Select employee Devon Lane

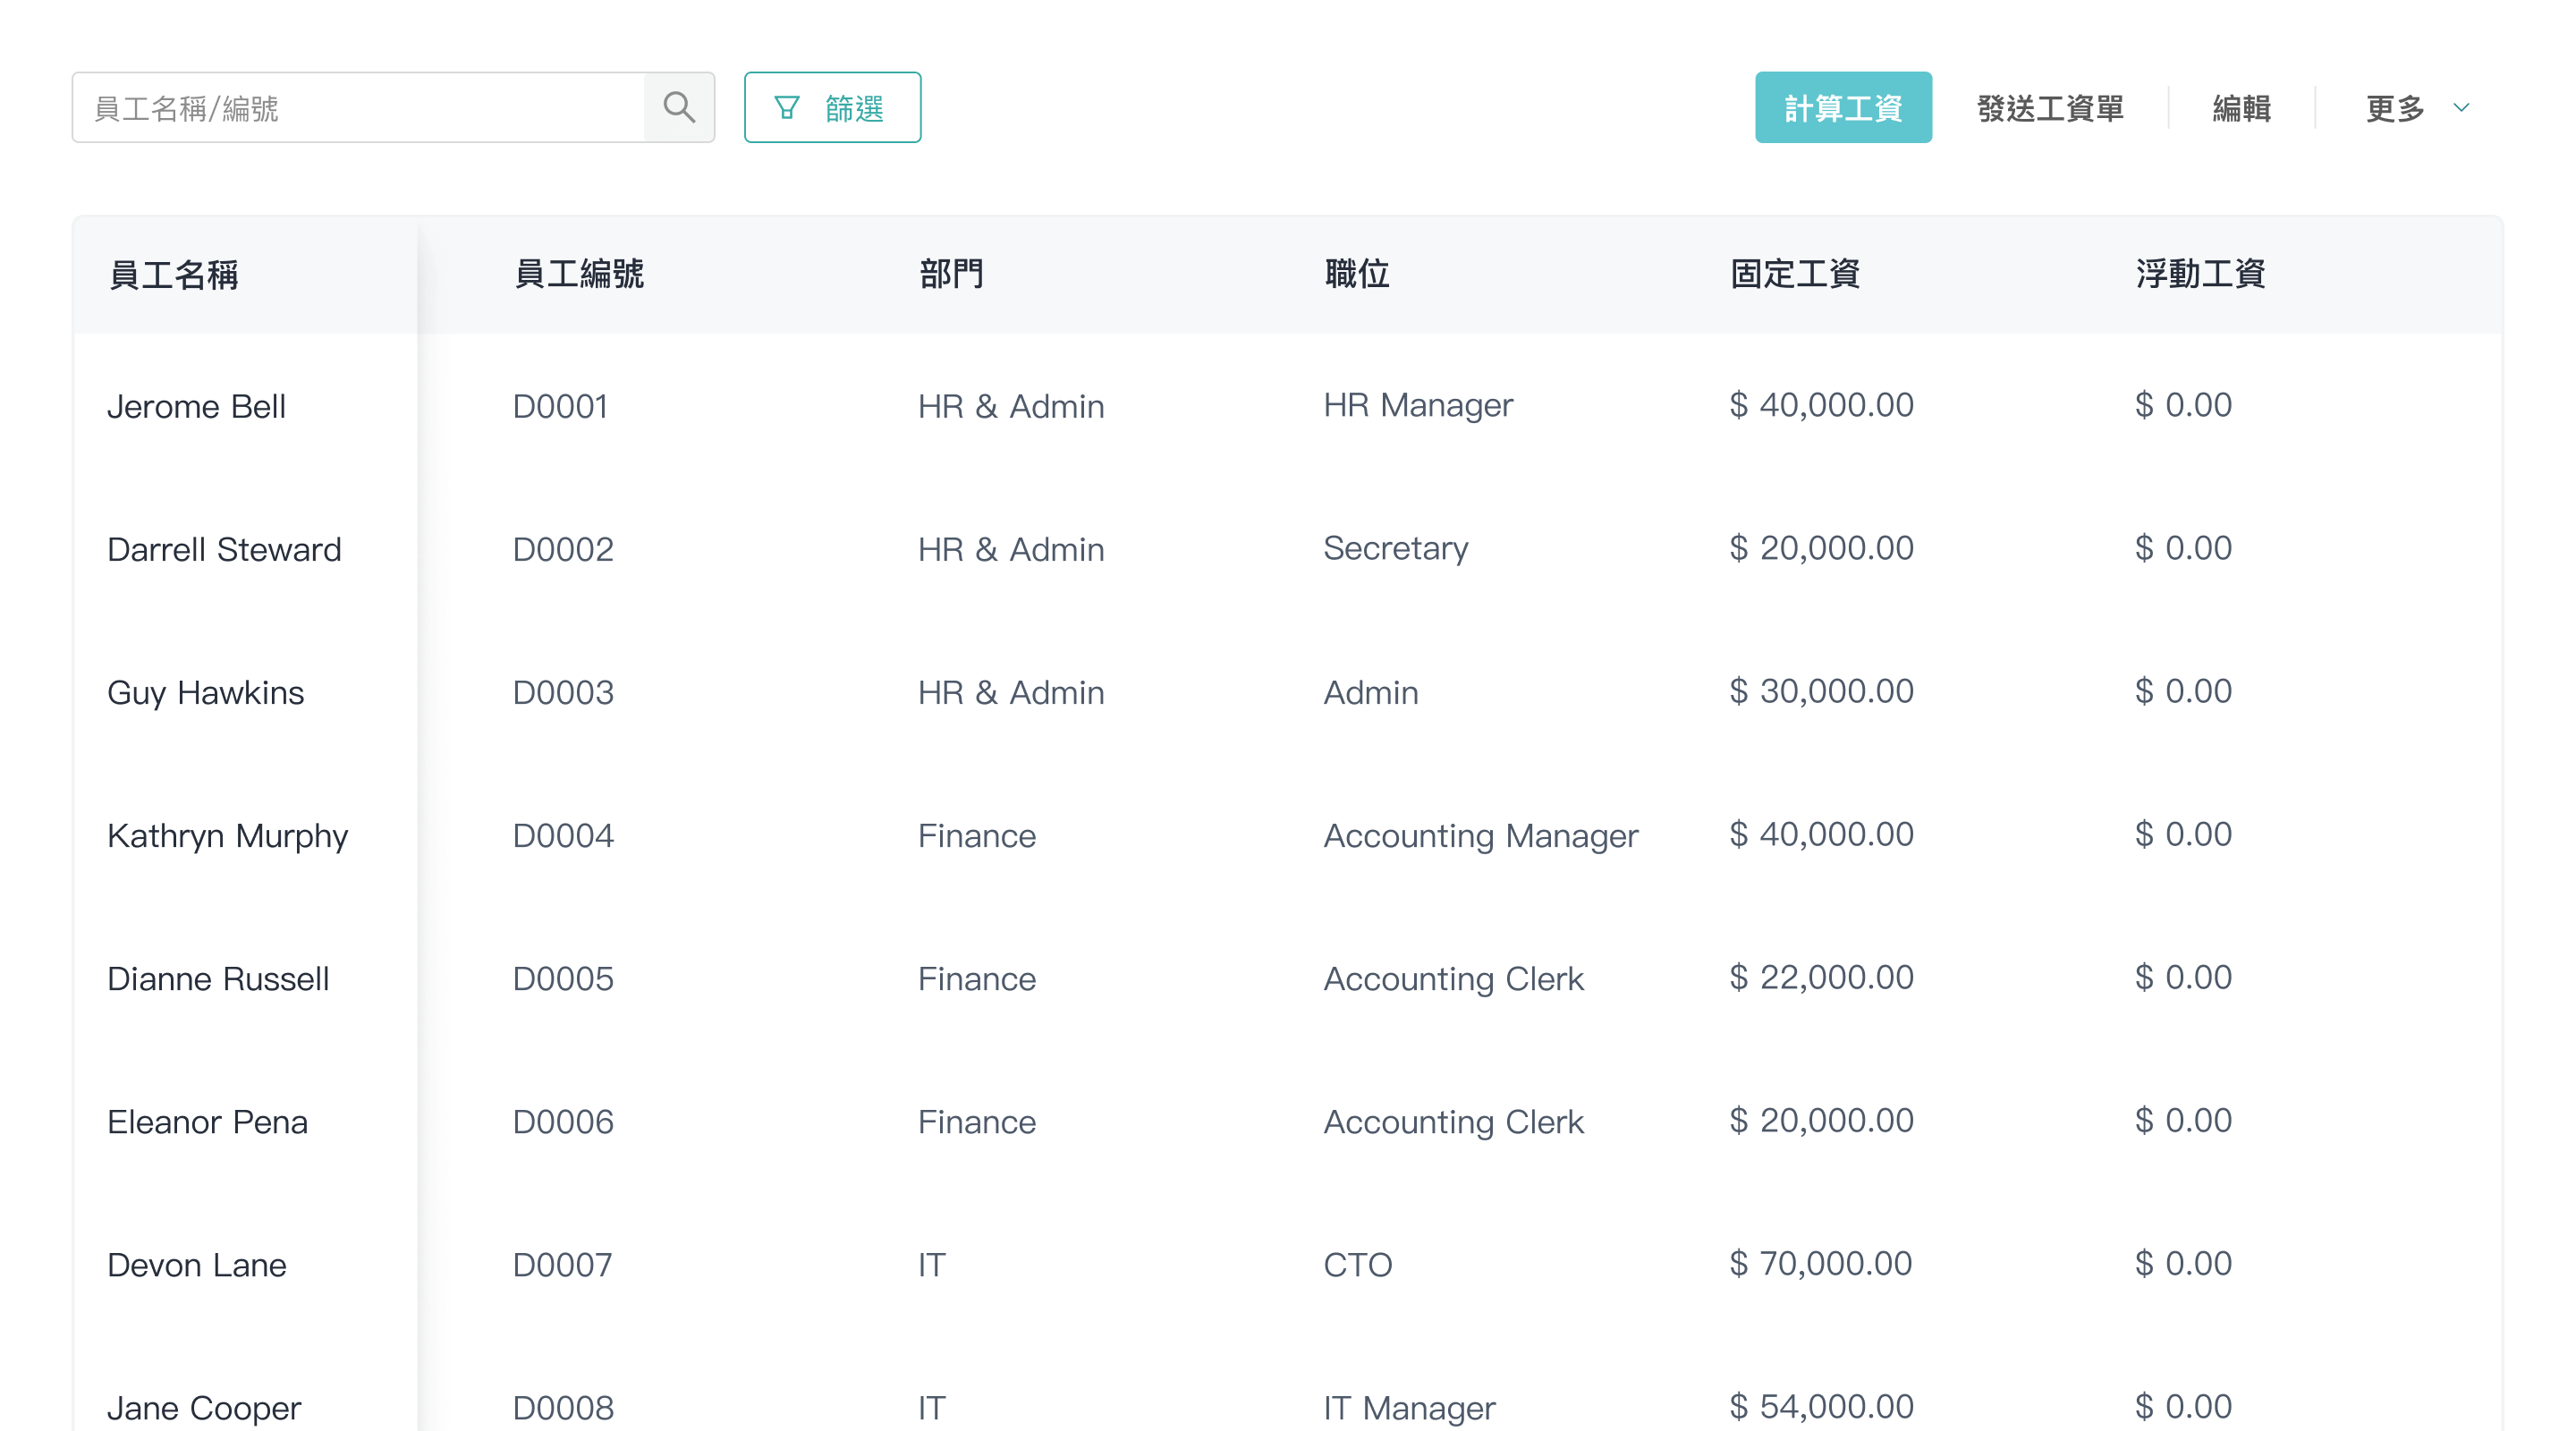pos(196,1265)
